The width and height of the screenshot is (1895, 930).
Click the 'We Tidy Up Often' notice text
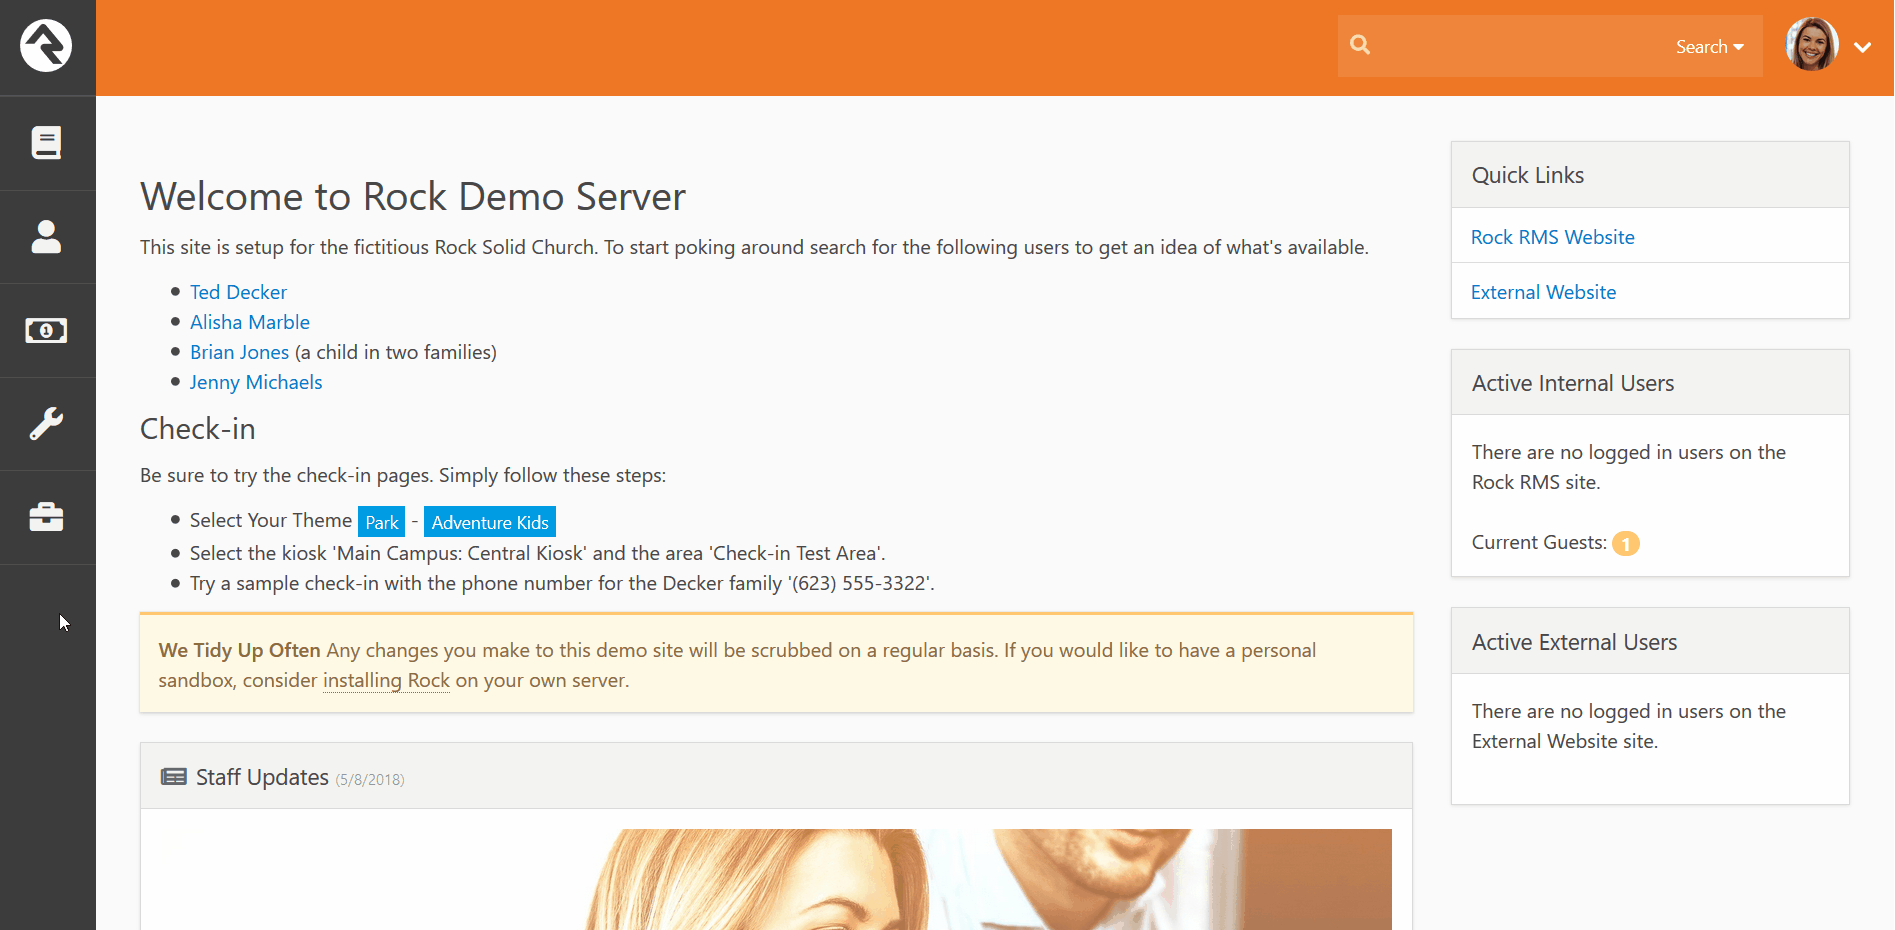(x=240, y=650)
